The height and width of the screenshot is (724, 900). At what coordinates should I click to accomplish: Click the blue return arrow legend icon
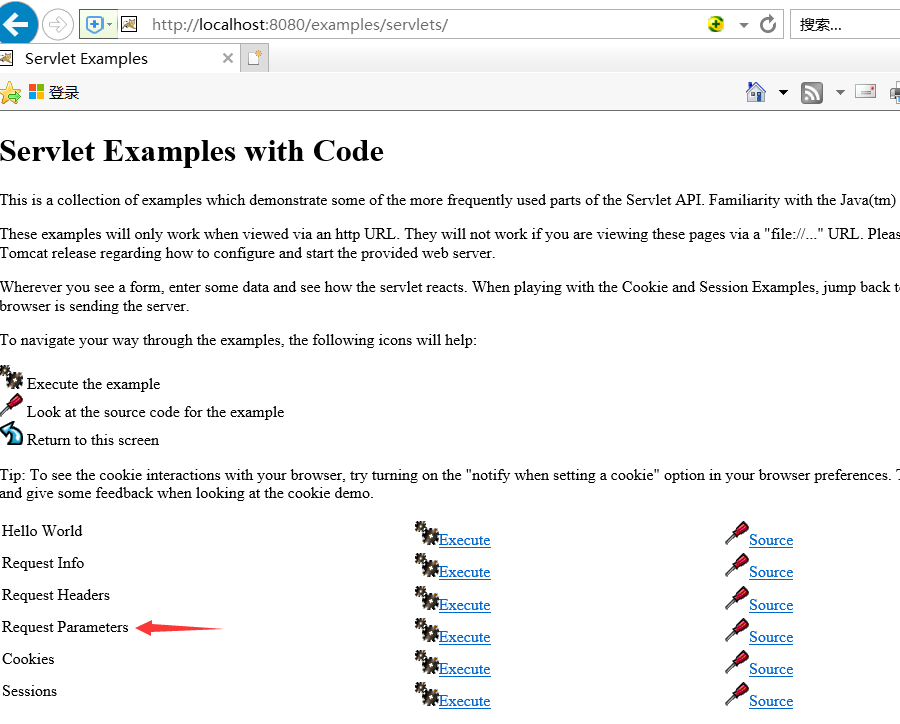click(x=11, y=433)
